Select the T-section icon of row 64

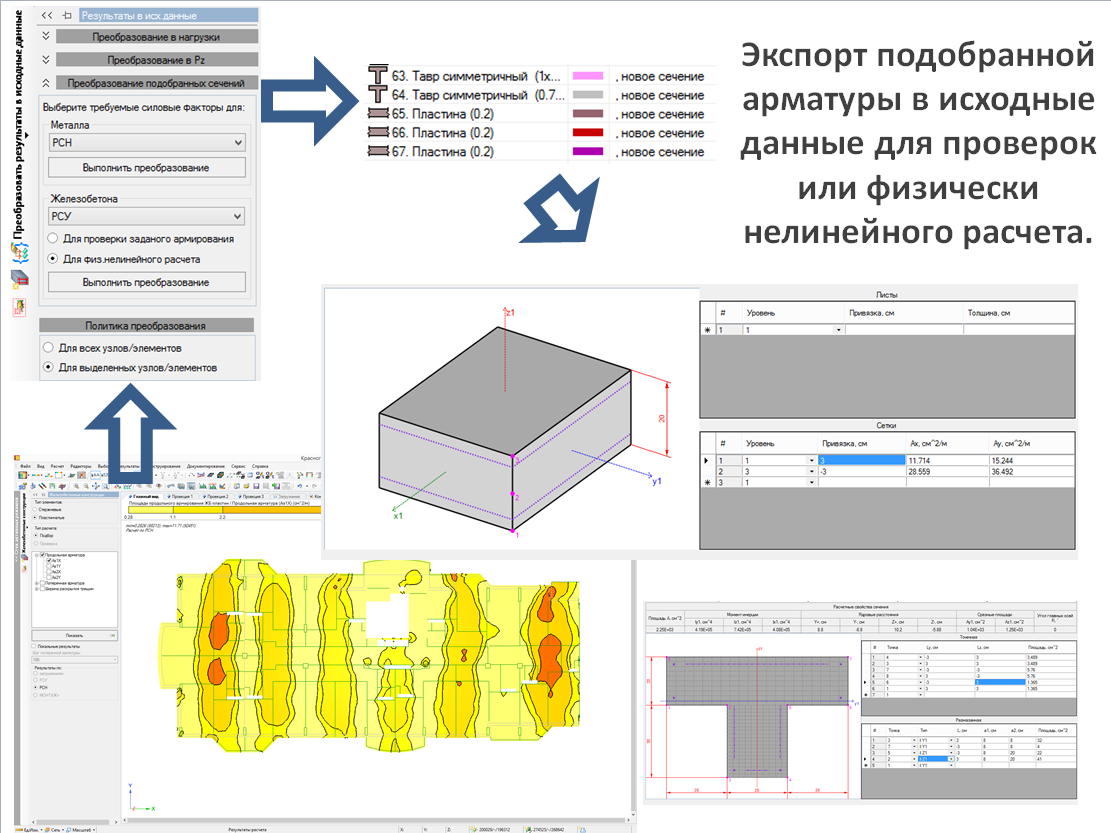coord(378,94)
